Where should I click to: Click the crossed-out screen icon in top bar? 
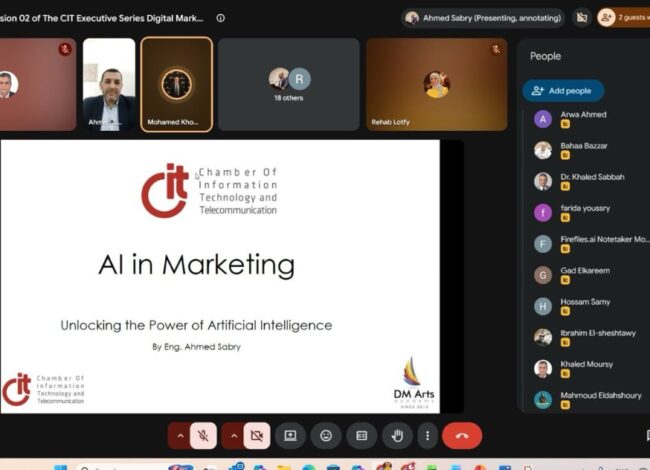coord(582,18)
